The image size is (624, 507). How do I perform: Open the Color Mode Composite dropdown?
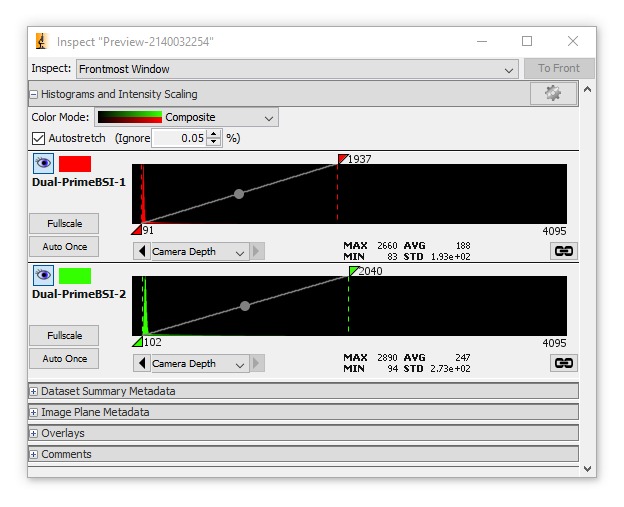point(186,117)
